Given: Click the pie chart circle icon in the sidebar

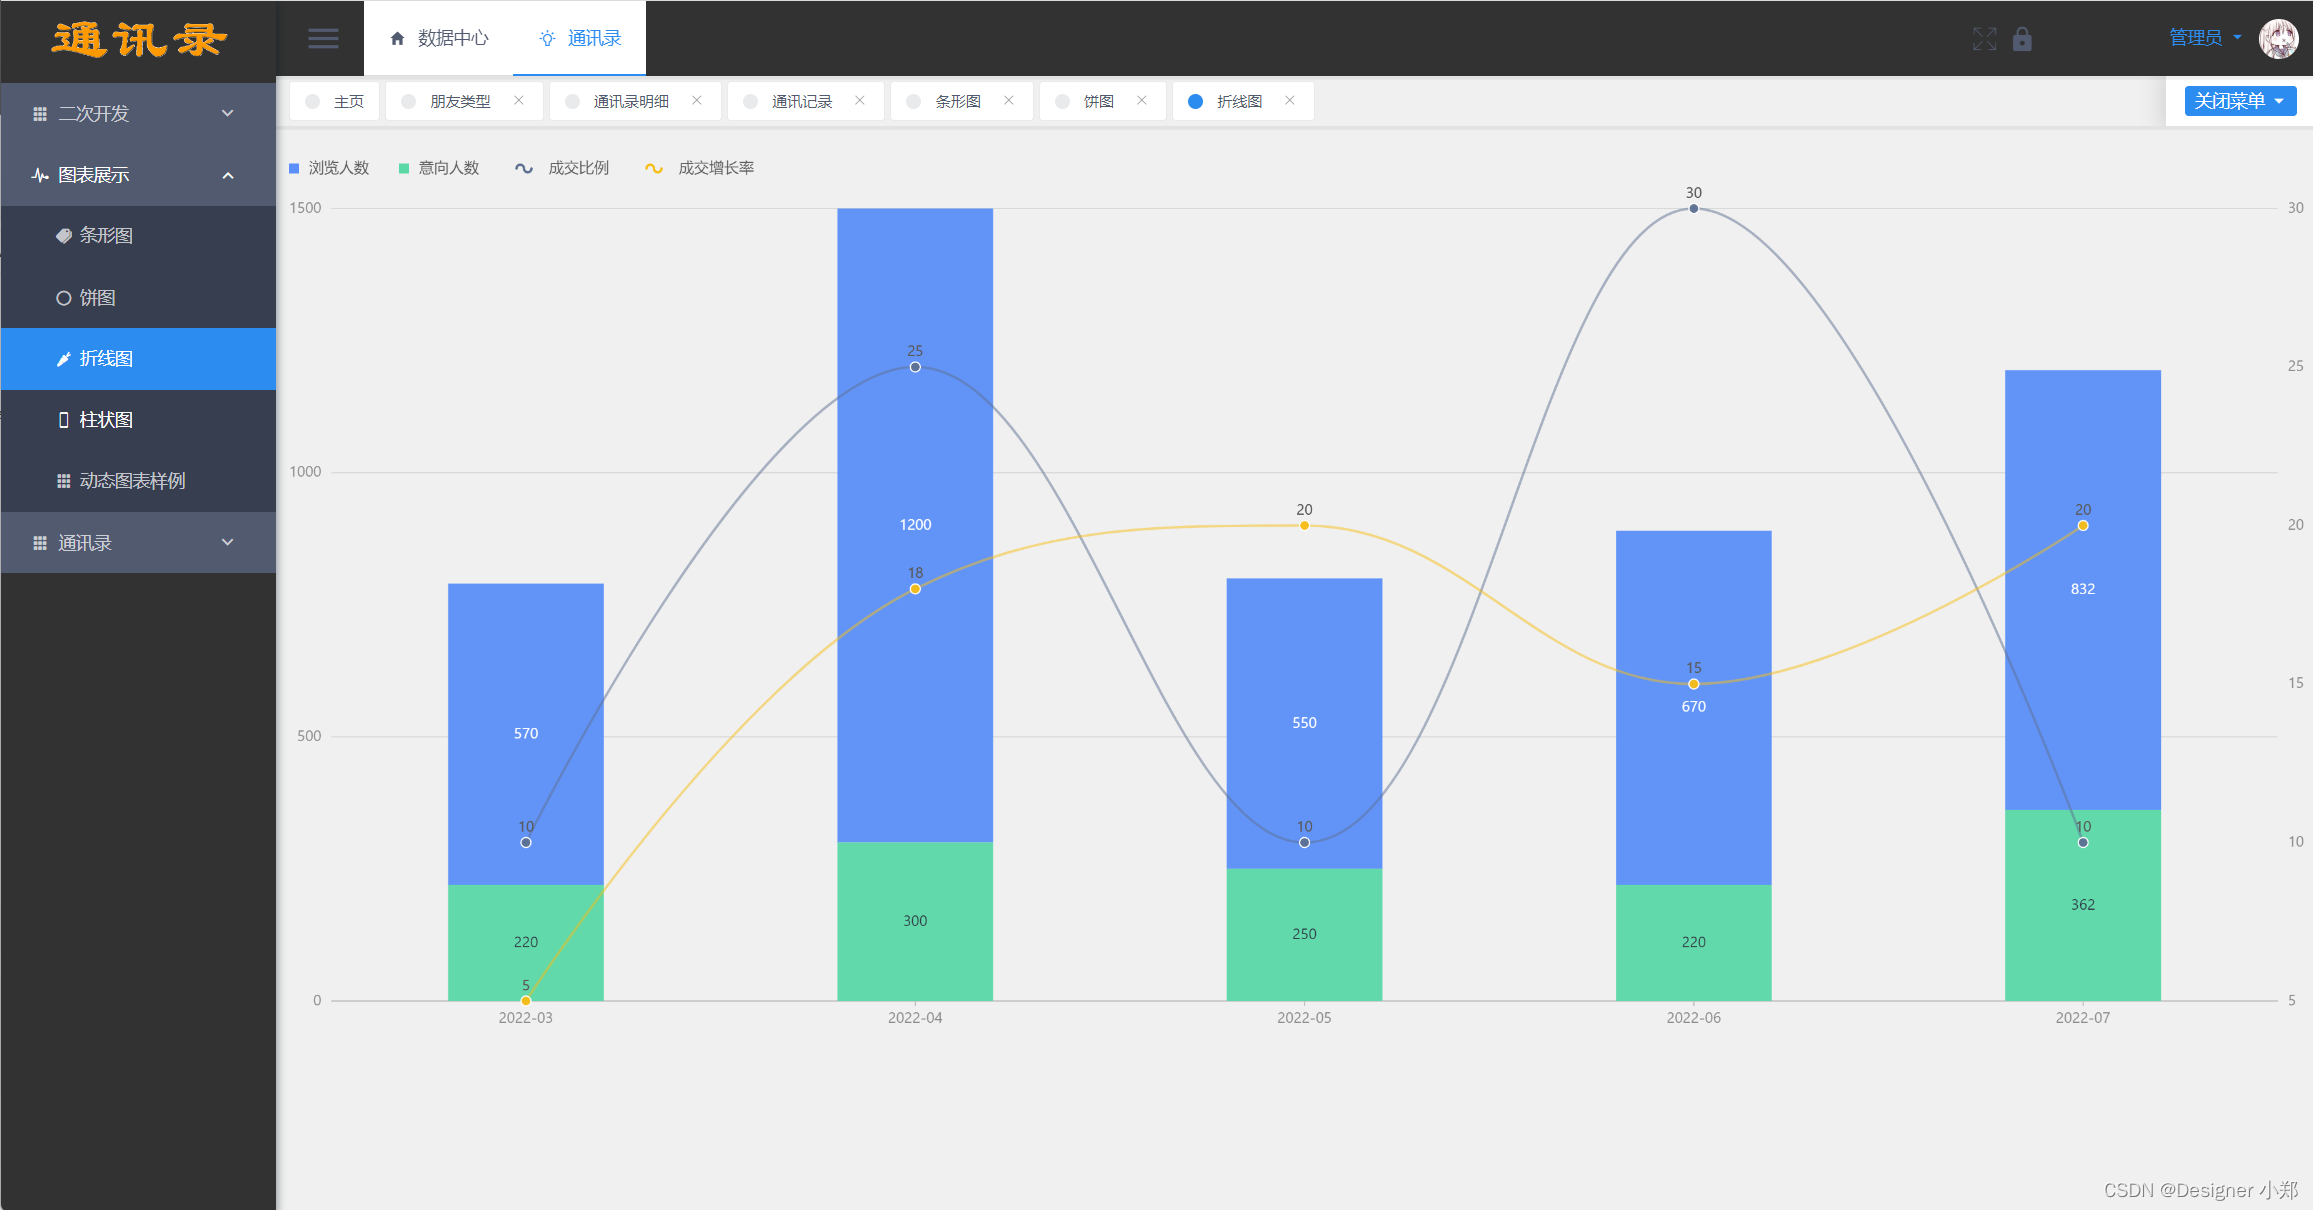Looking at the screenshot, I should click(64, 298).
